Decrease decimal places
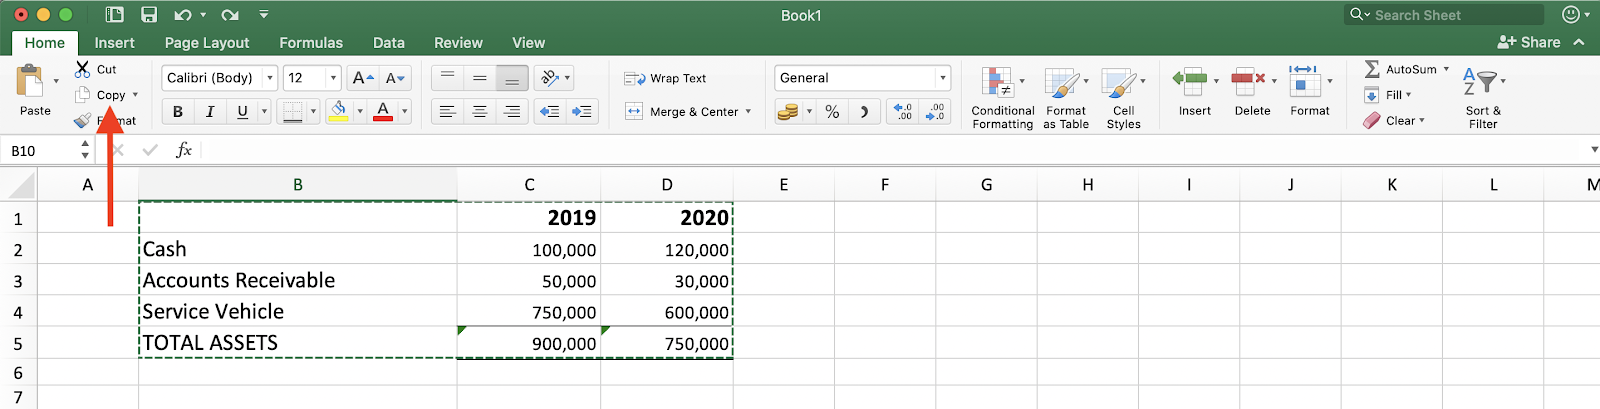Screen dimensions: 1600x409 click(x=935, y=112)
